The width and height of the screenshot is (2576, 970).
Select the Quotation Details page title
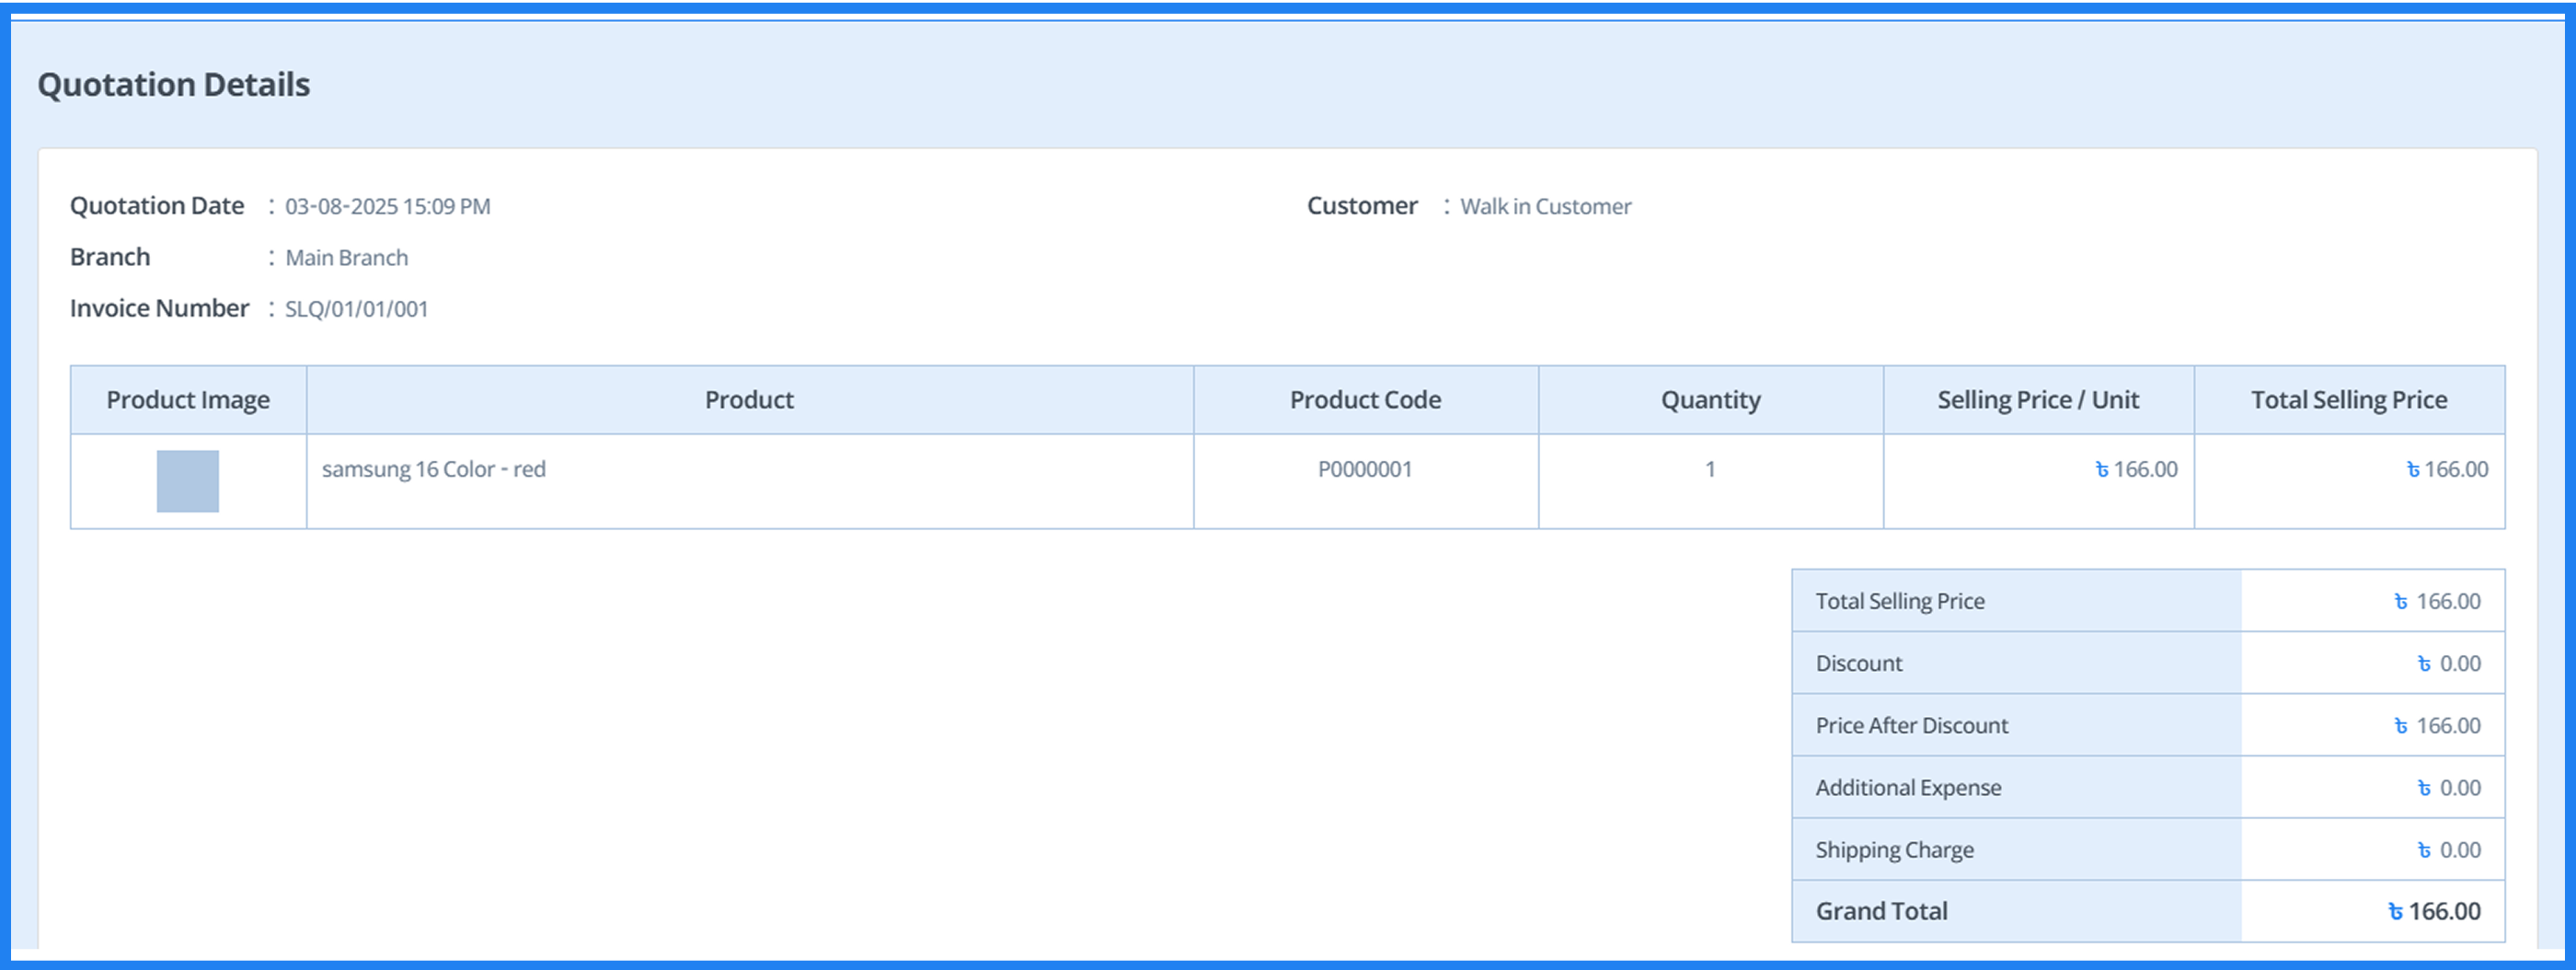[174, 84]
